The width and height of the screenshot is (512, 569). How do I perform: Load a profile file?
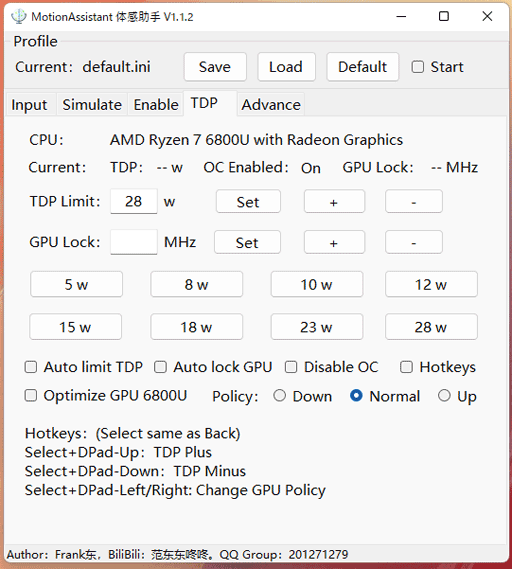[286, 67]
